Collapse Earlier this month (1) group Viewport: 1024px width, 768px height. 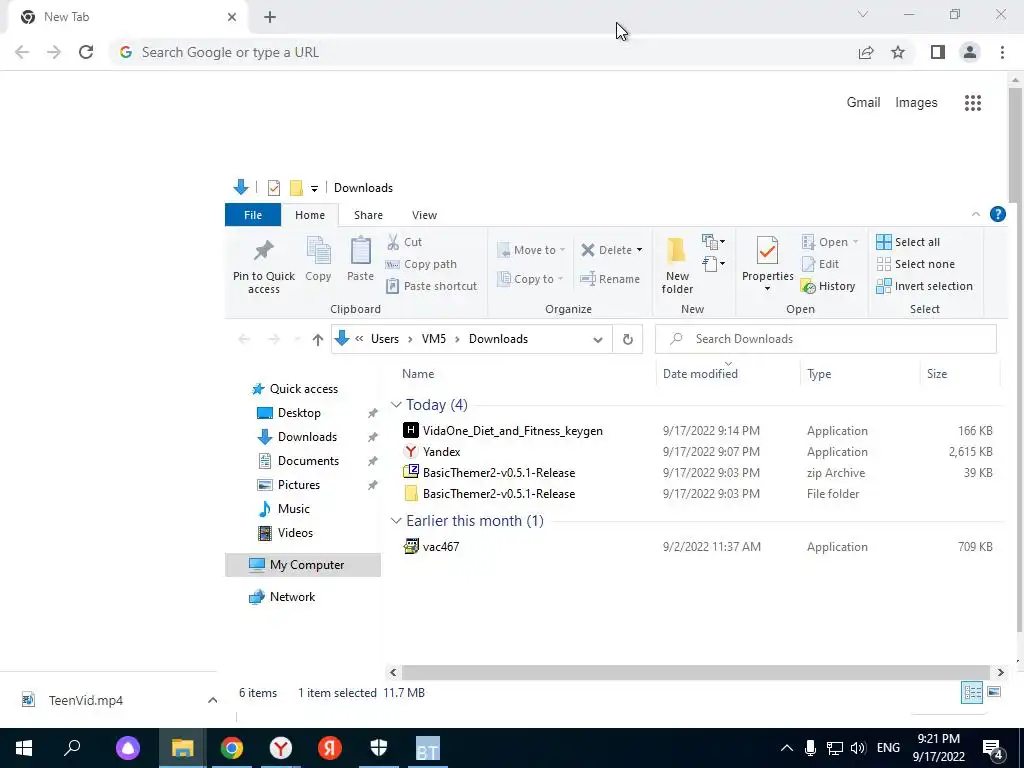396,520
